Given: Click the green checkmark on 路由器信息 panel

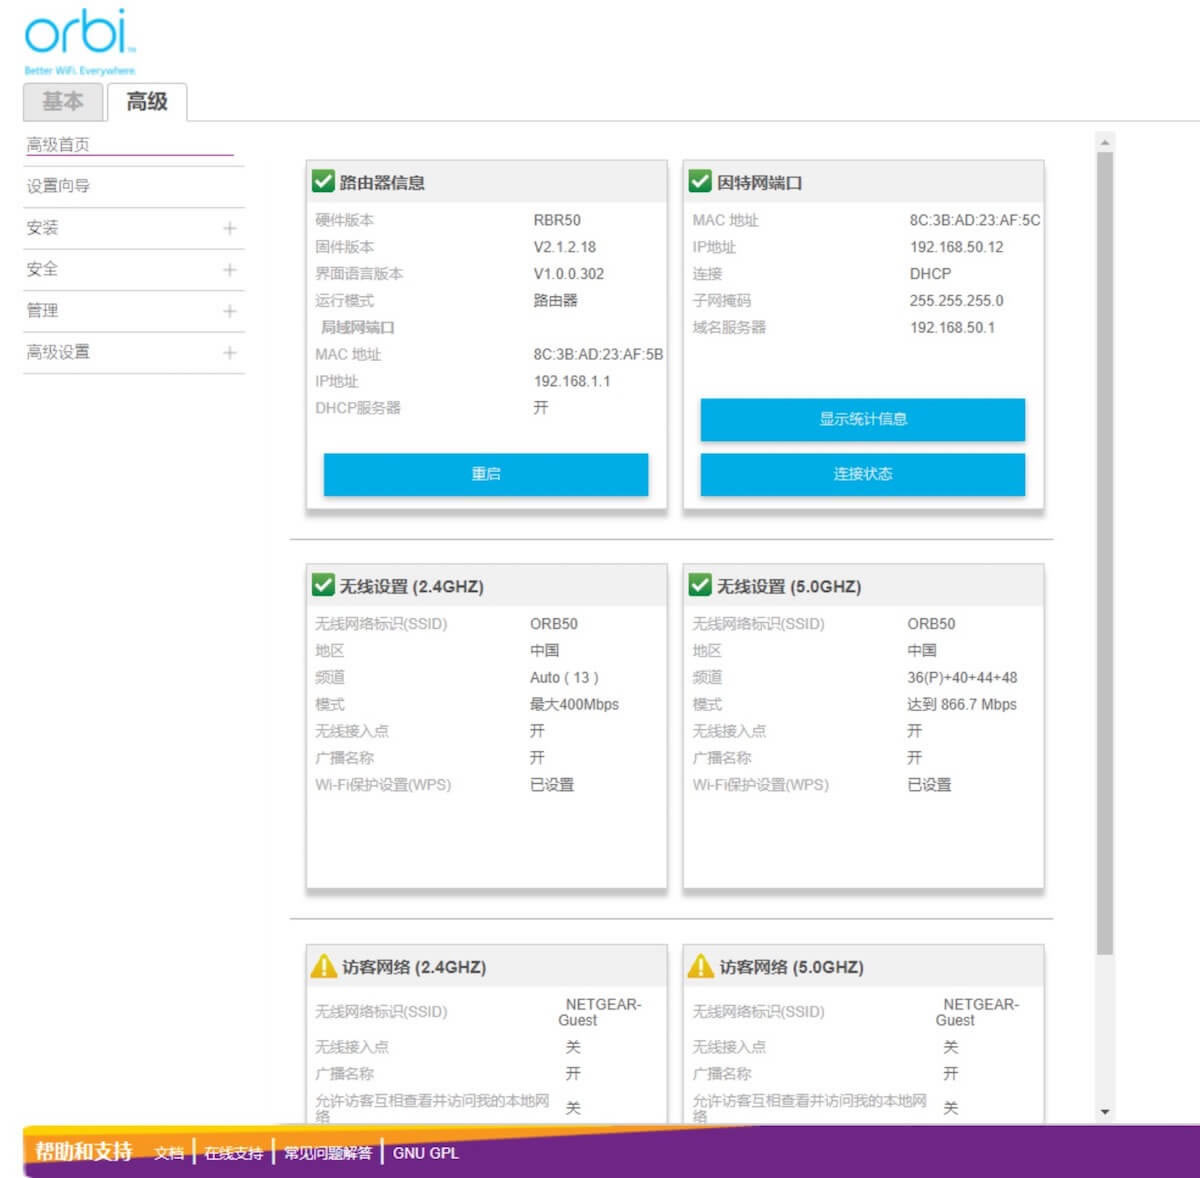Looking at the screenshot, I should [x=323, y=182].
